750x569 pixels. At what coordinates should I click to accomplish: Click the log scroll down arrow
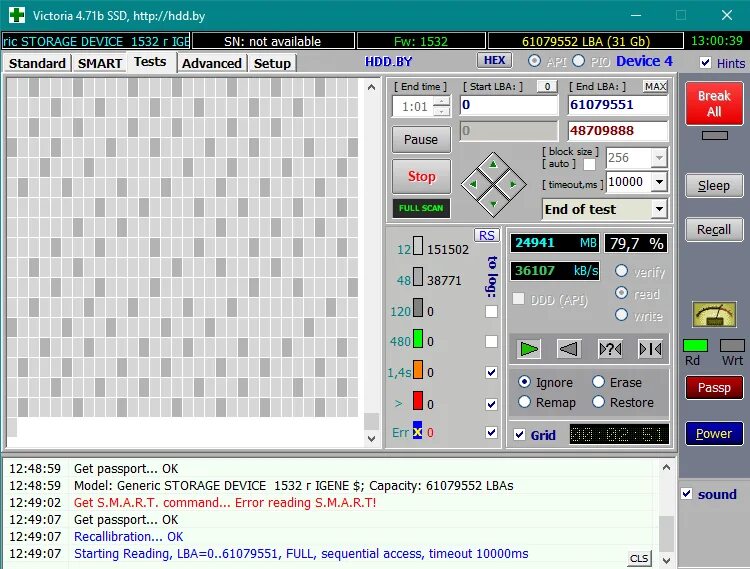pos(666,559)
